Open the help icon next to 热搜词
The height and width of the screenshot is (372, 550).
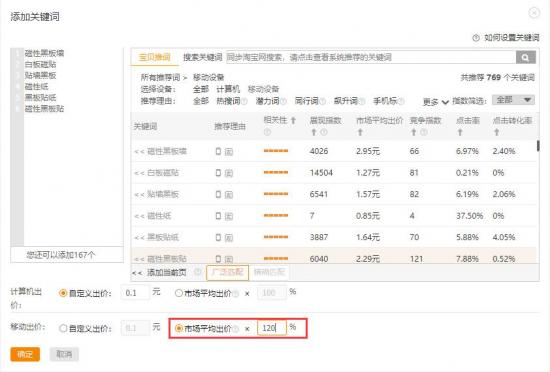[244, 101]
